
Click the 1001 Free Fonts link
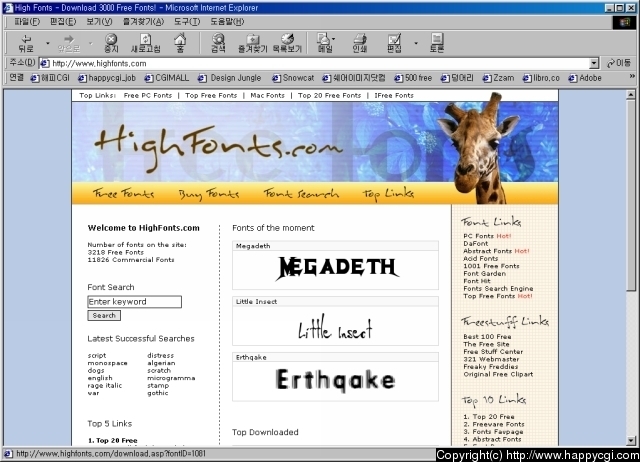tap(491, 266)
